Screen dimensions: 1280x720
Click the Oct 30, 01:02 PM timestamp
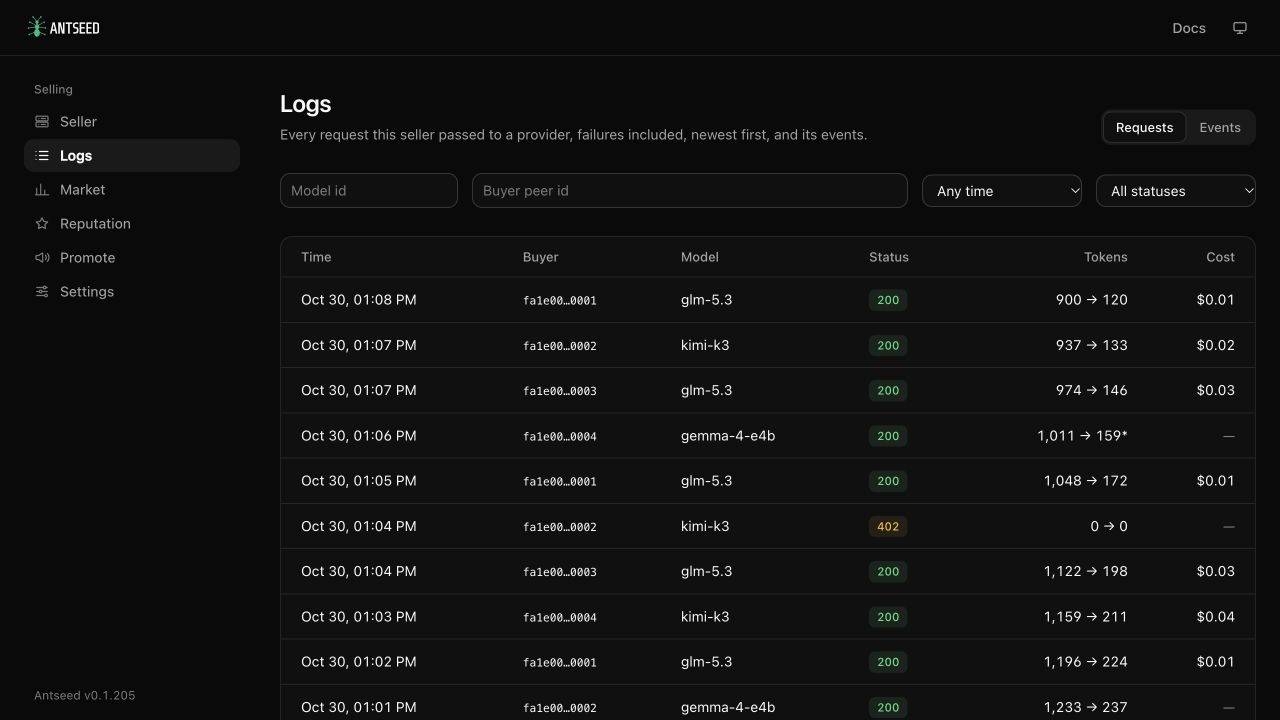pos(359,662)
